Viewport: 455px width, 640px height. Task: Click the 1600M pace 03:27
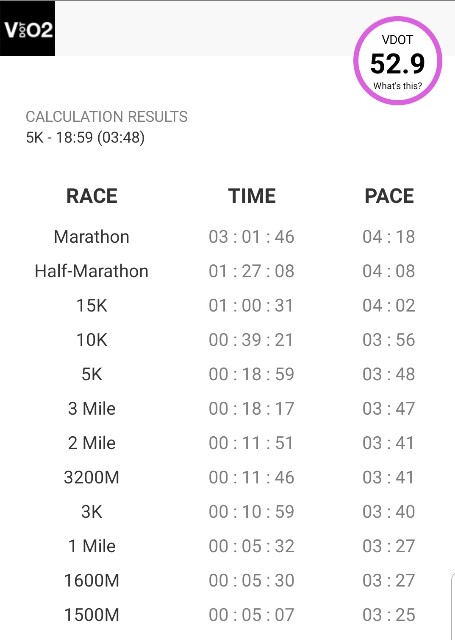point(388,580)
